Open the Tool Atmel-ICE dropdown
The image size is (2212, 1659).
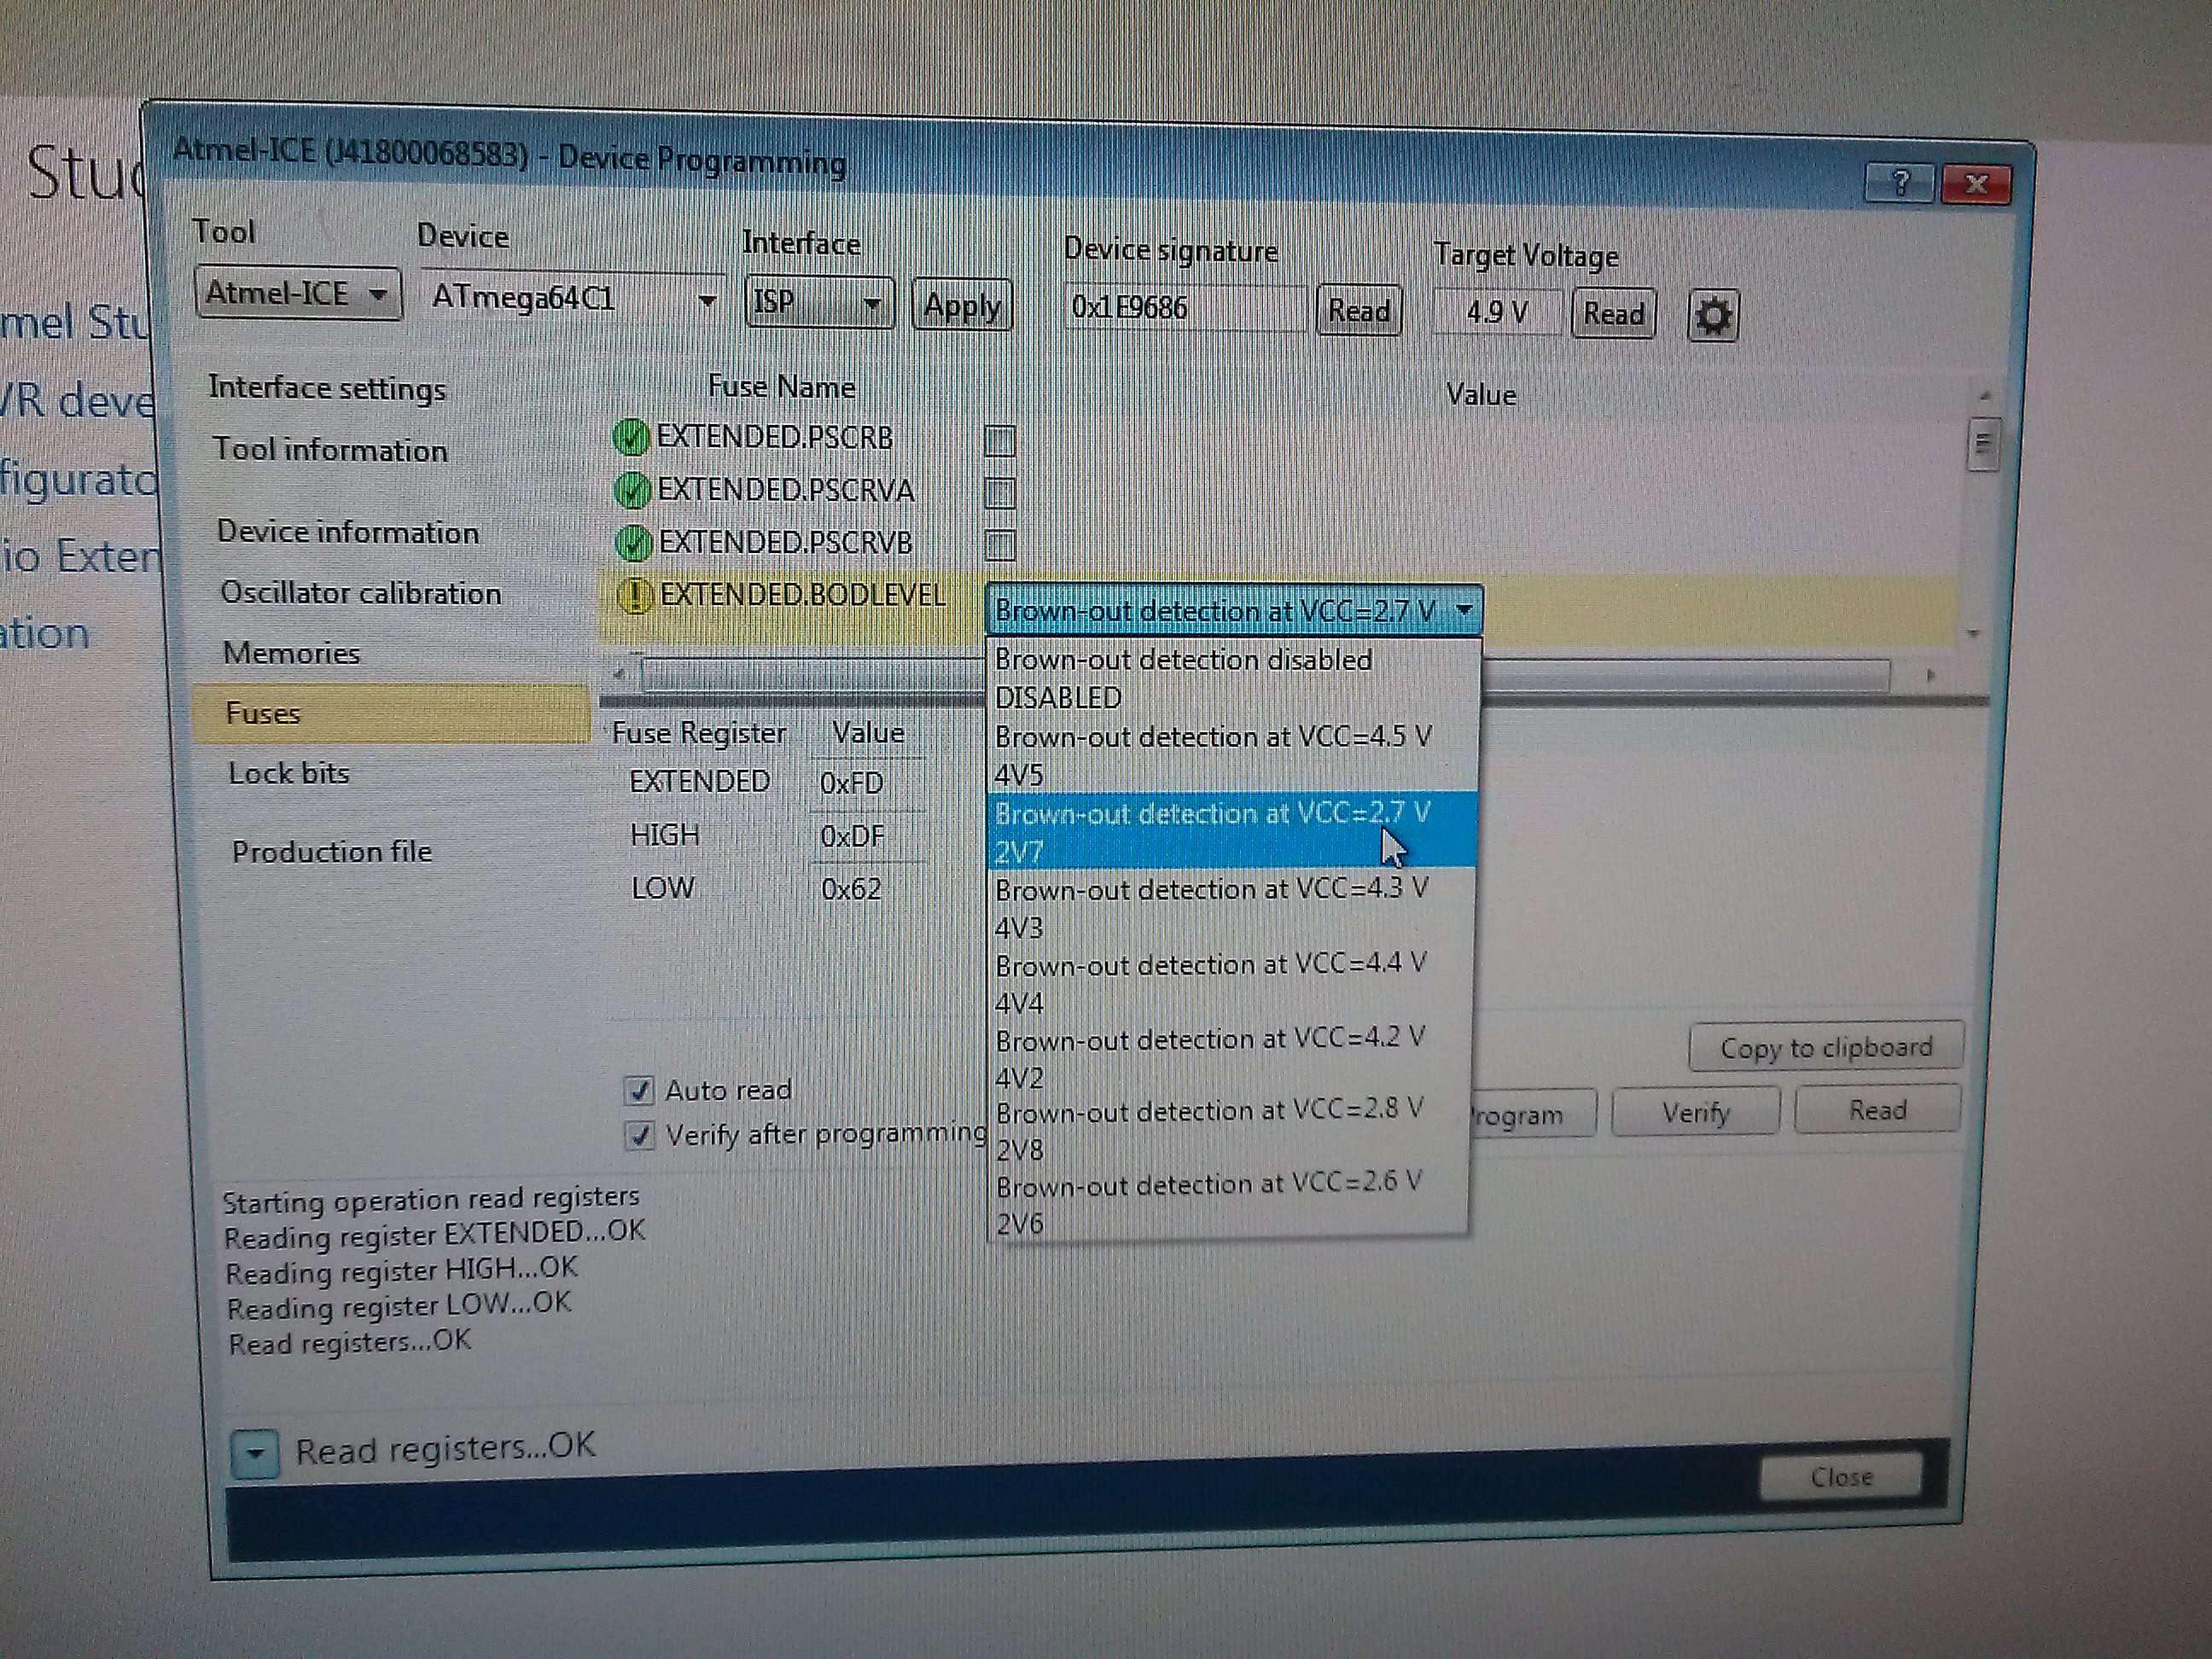point(298,294)
